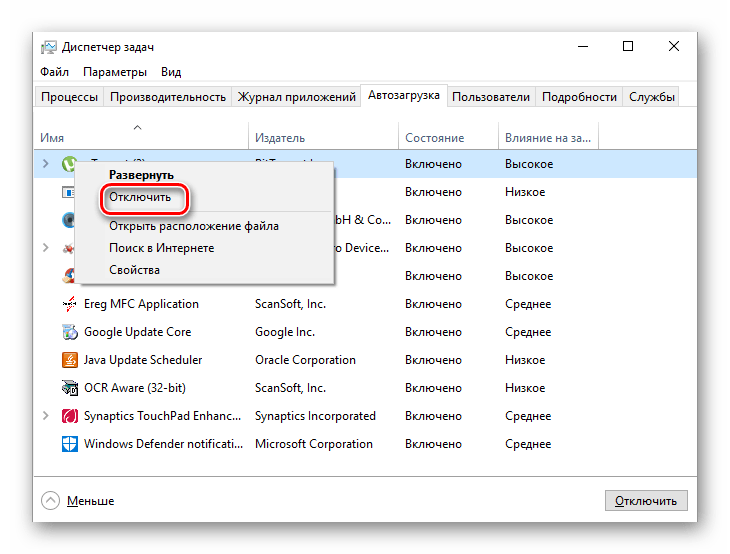Click the Java Update Scheduler icon
The image size is (730, 554).
pyautogui.click(x=69, y=360)
